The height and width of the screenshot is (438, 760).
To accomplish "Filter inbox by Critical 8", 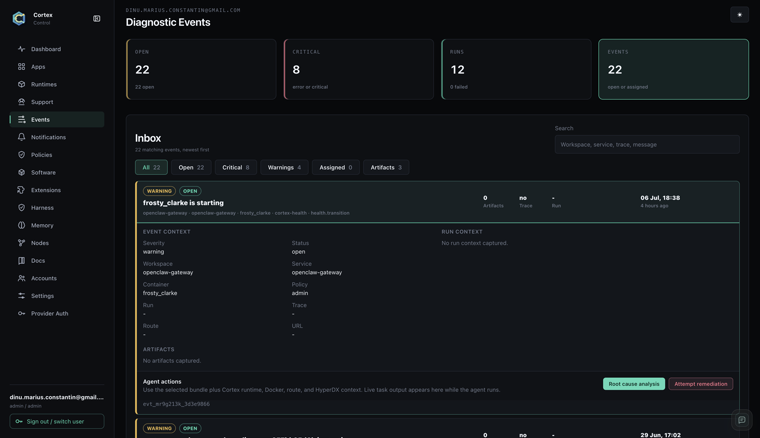I will point(236,167).
